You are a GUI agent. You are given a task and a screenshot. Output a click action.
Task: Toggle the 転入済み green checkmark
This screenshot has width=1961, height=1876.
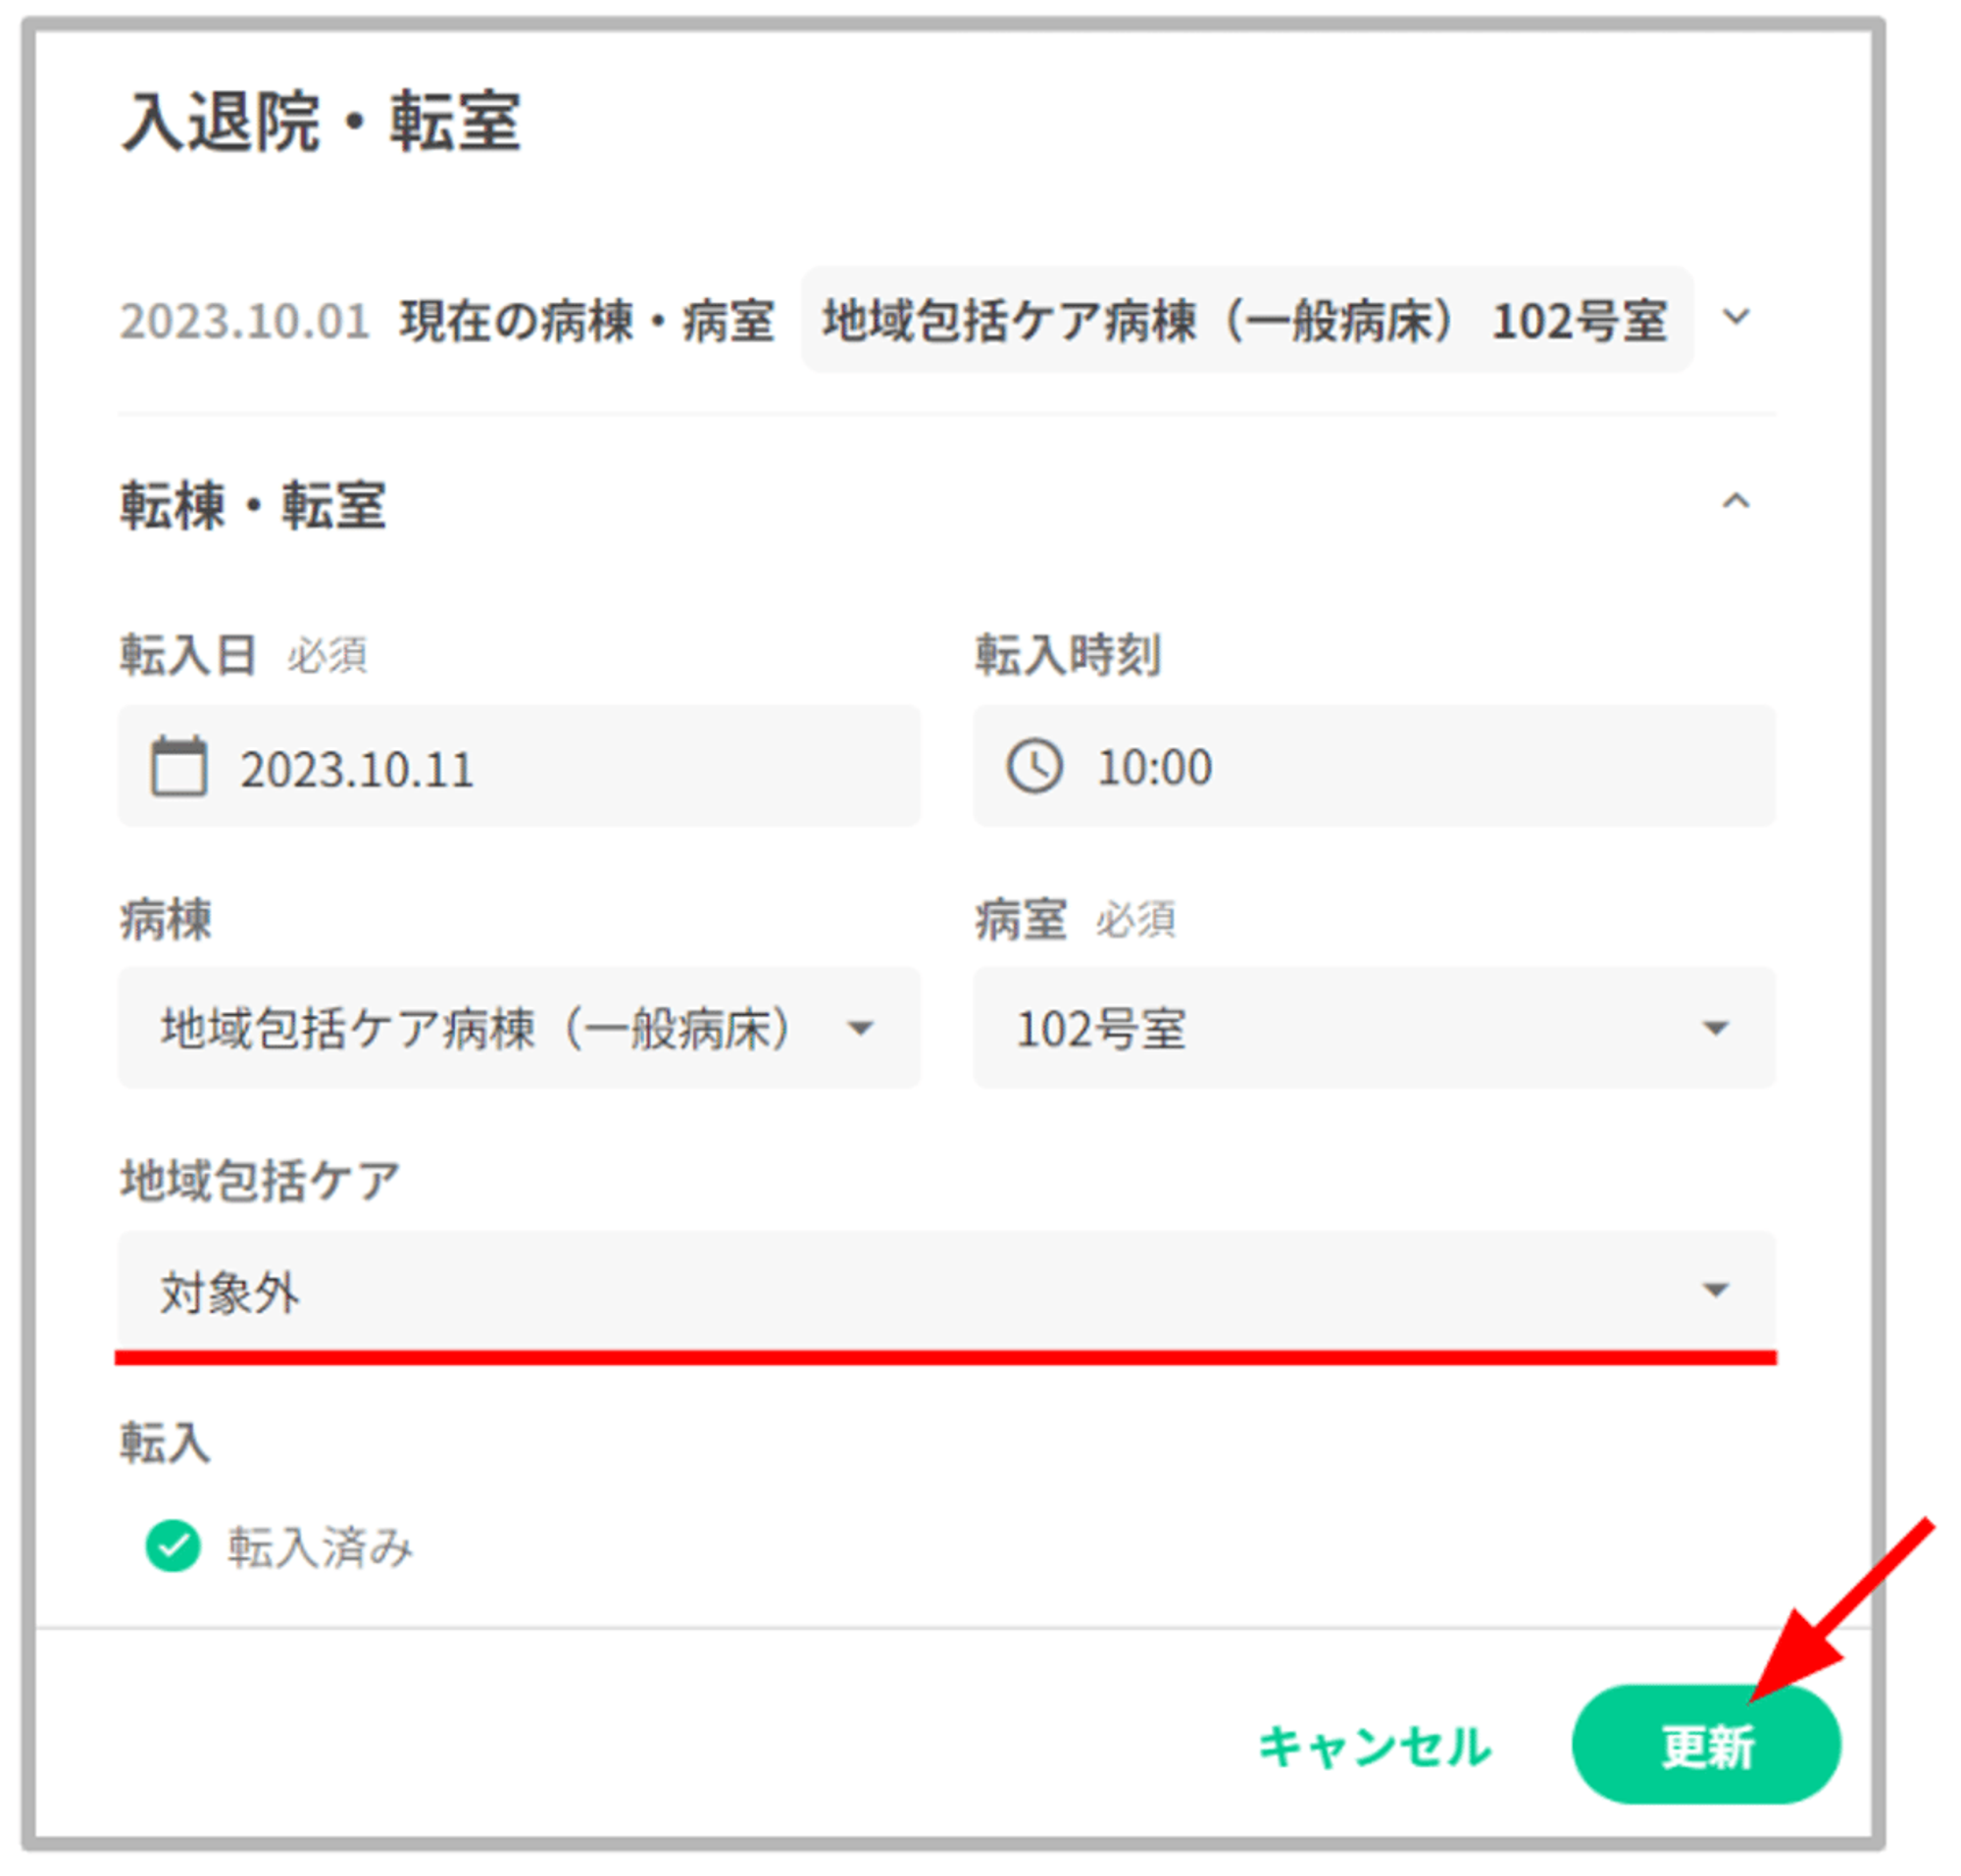pos(172,1546)
